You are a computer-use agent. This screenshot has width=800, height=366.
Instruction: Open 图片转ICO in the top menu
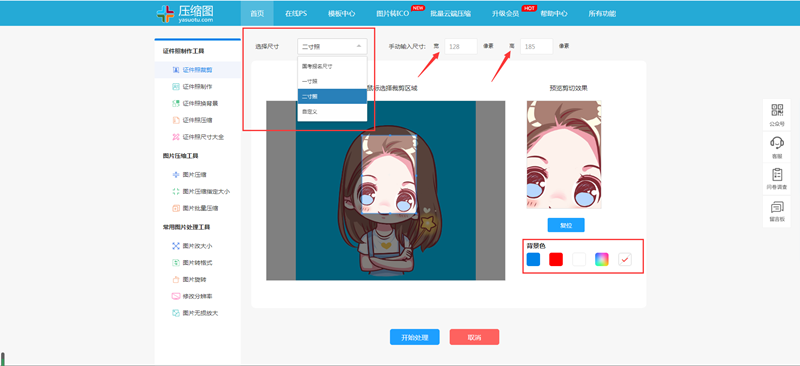coord(392,14)
